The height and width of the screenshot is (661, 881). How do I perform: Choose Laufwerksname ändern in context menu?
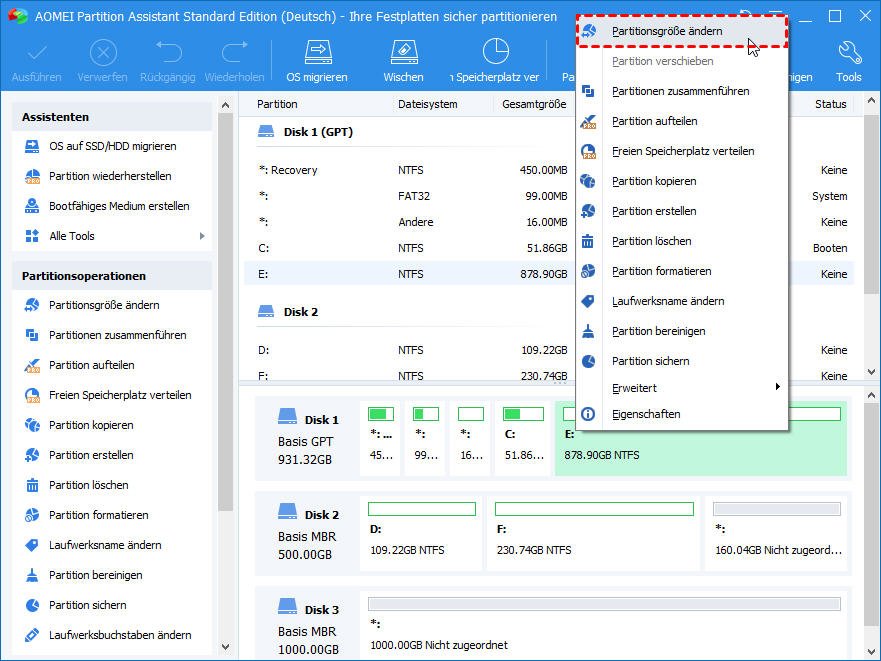click(682, 301)
